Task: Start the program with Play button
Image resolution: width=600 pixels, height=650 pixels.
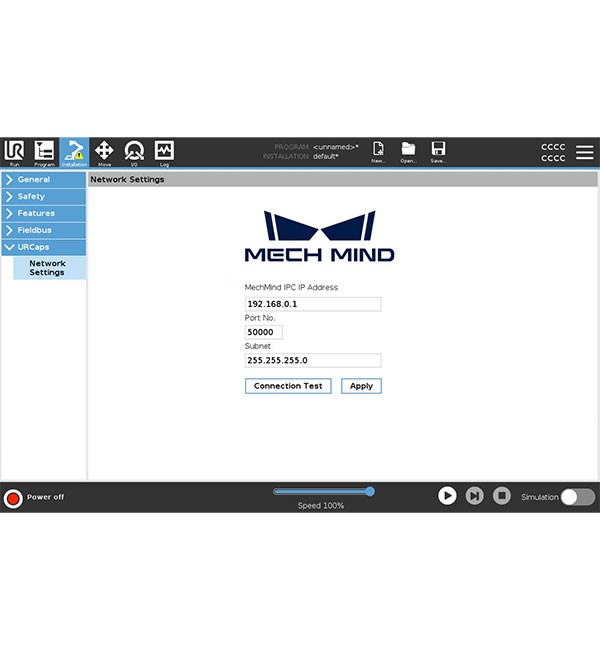Action: pyautogui.click(x=447, y=496)
